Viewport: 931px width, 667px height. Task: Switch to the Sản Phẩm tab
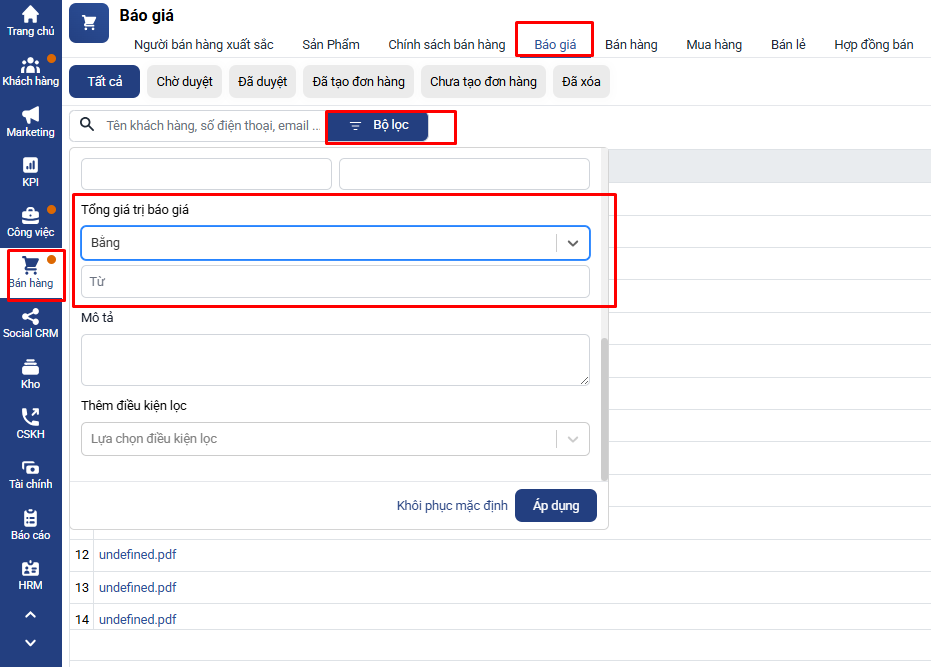pos(330,45)
